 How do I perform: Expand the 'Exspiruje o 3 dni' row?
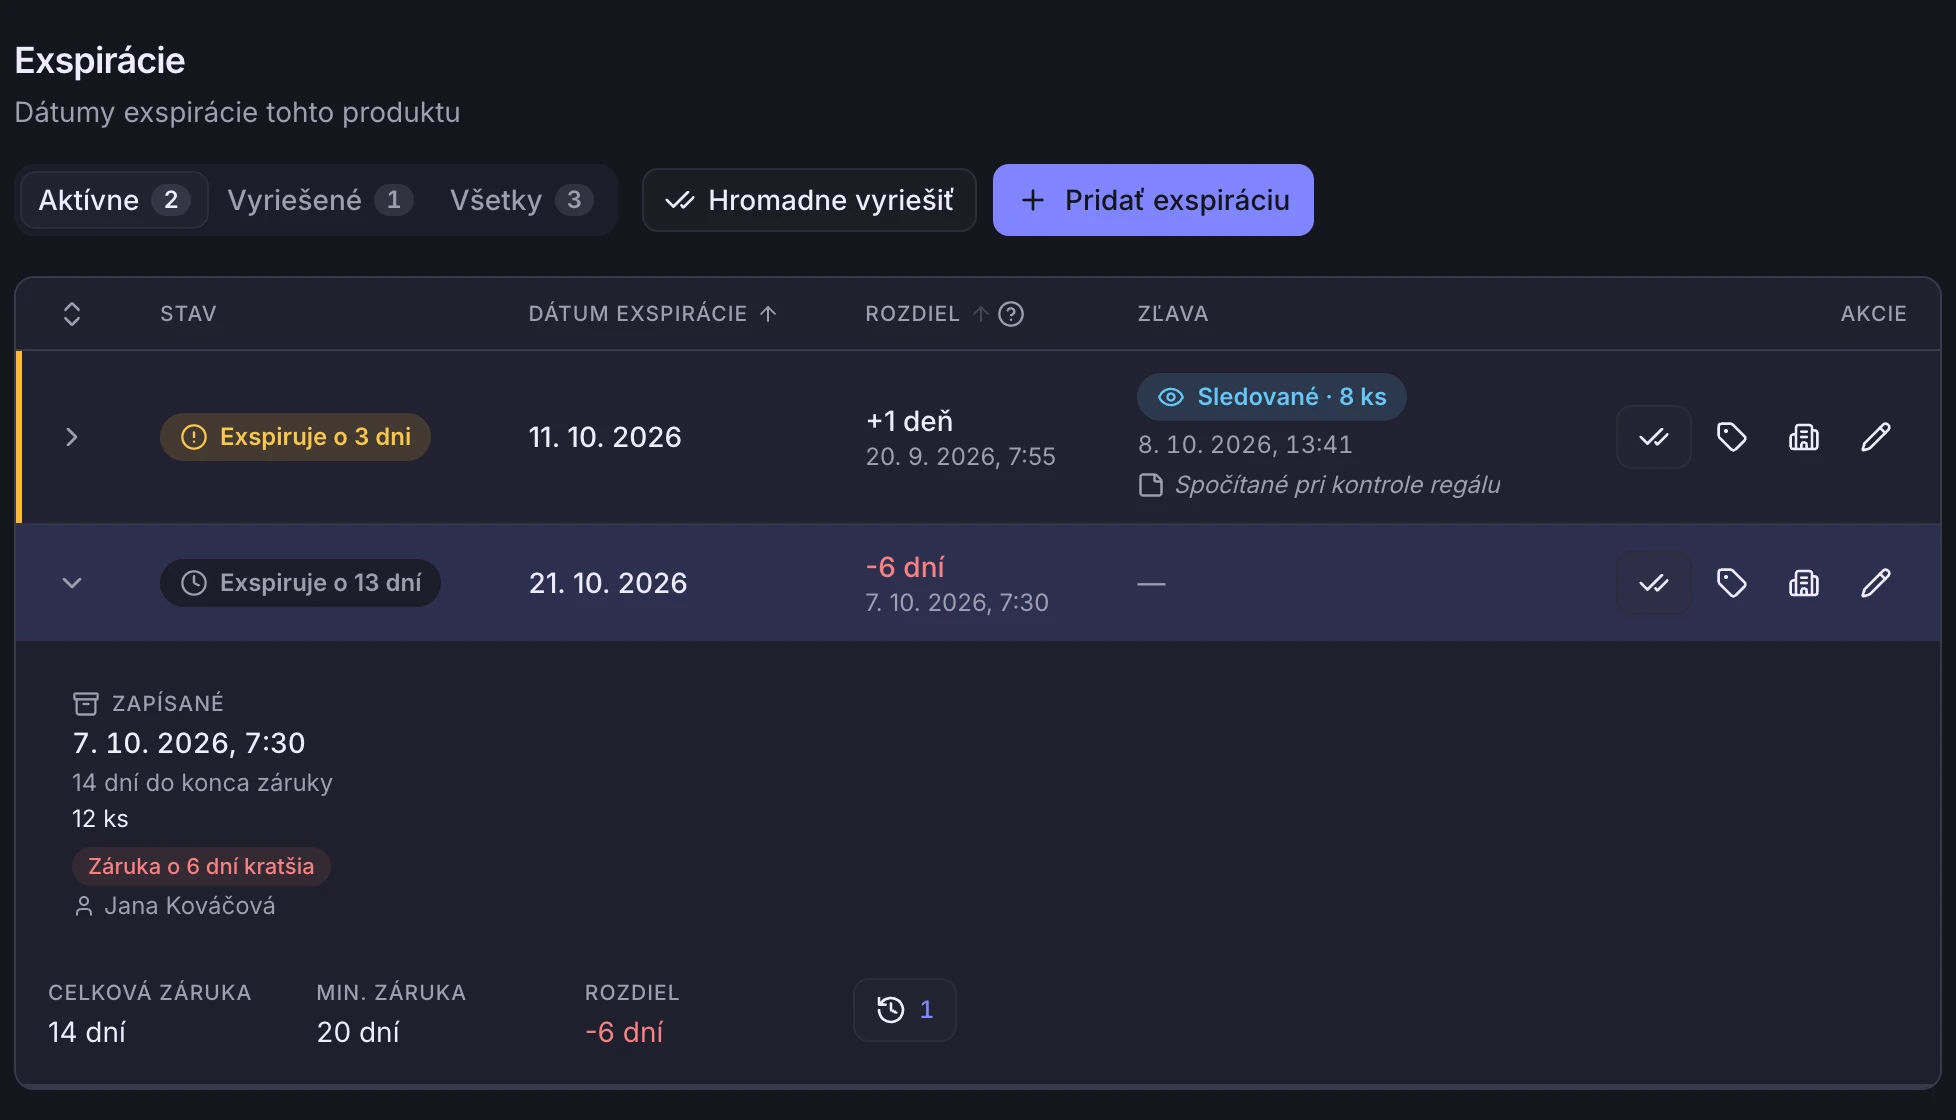pos(71,437)
